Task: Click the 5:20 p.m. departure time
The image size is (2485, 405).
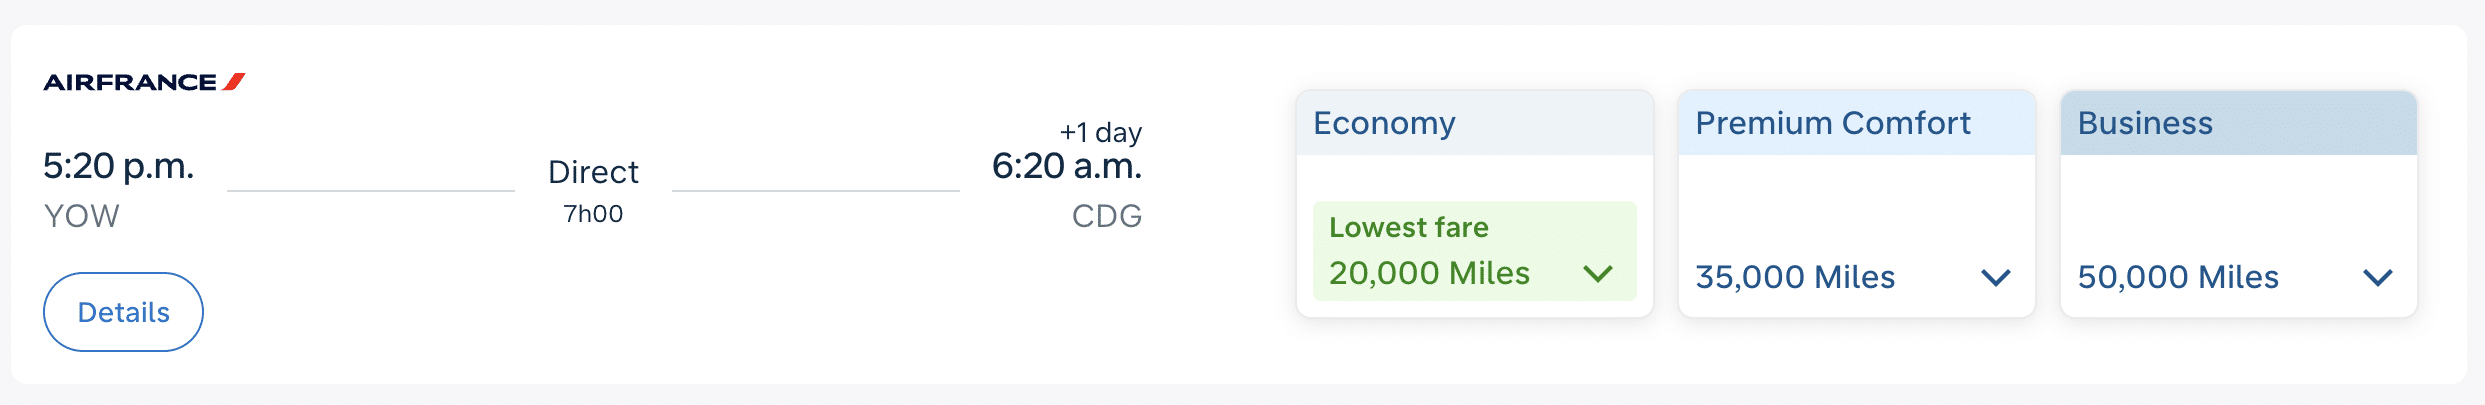Action: (x=118, y=166)
